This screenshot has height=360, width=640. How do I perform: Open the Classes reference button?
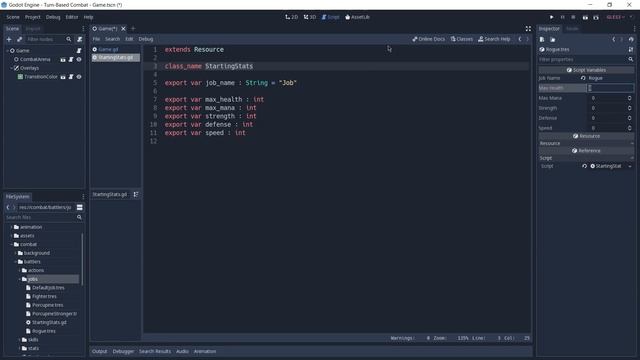click(x=462, y=39)
